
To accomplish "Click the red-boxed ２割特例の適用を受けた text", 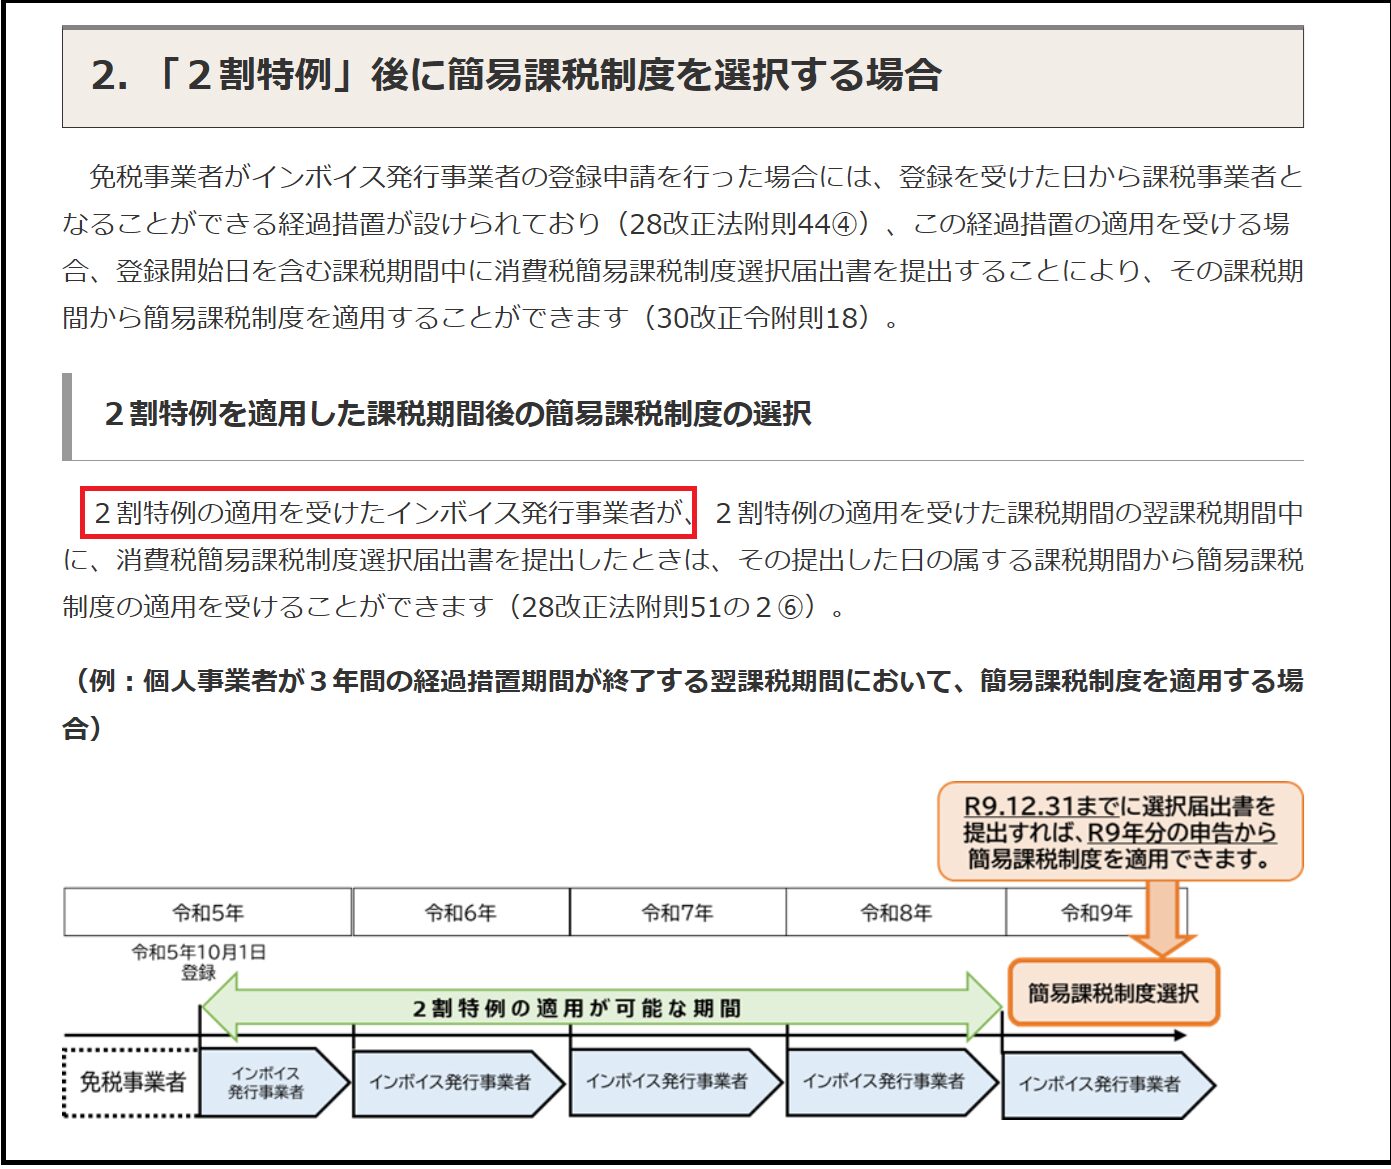I will pyautogui.click(x=389, y=513).
